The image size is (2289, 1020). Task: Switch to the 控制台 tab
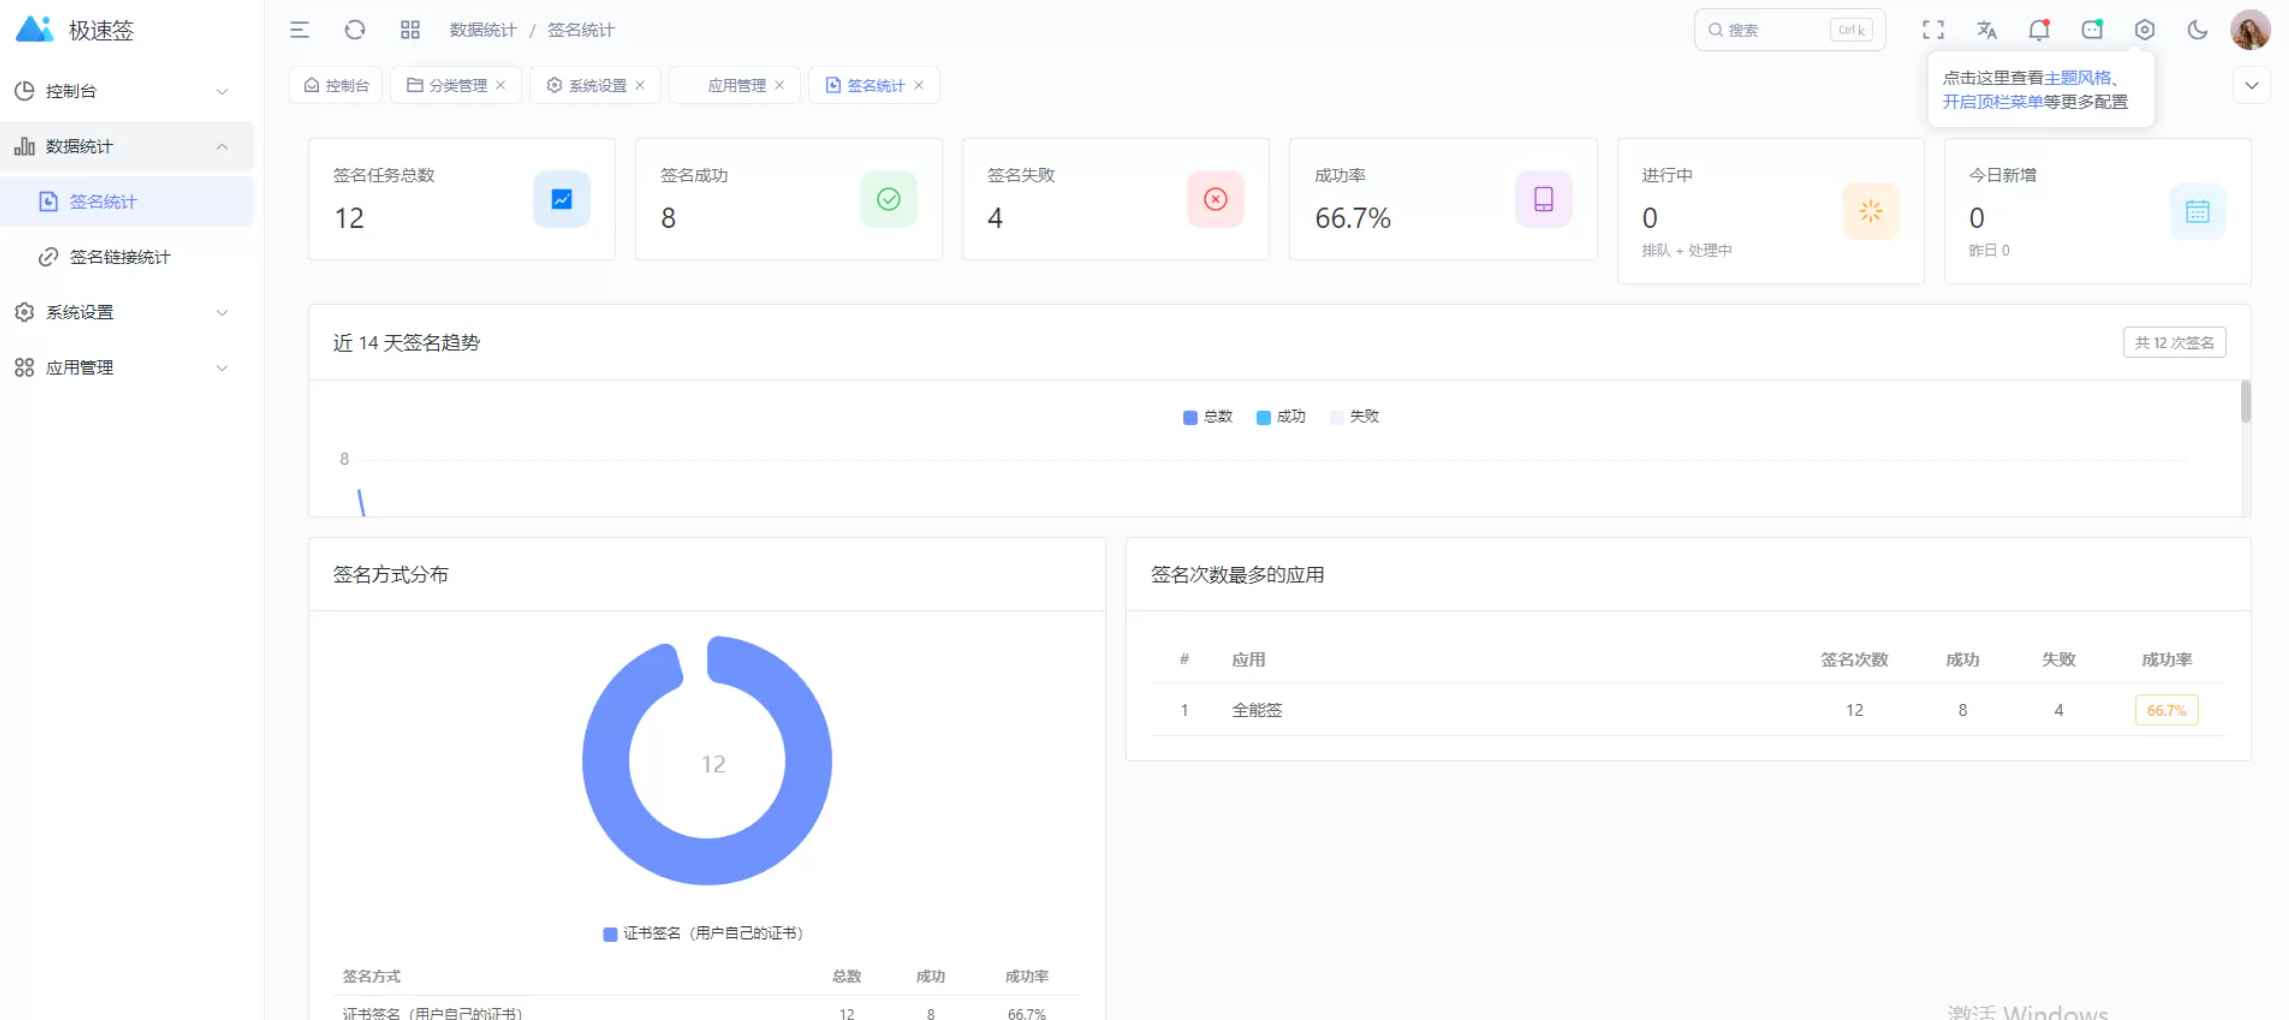tap(336, 85)
